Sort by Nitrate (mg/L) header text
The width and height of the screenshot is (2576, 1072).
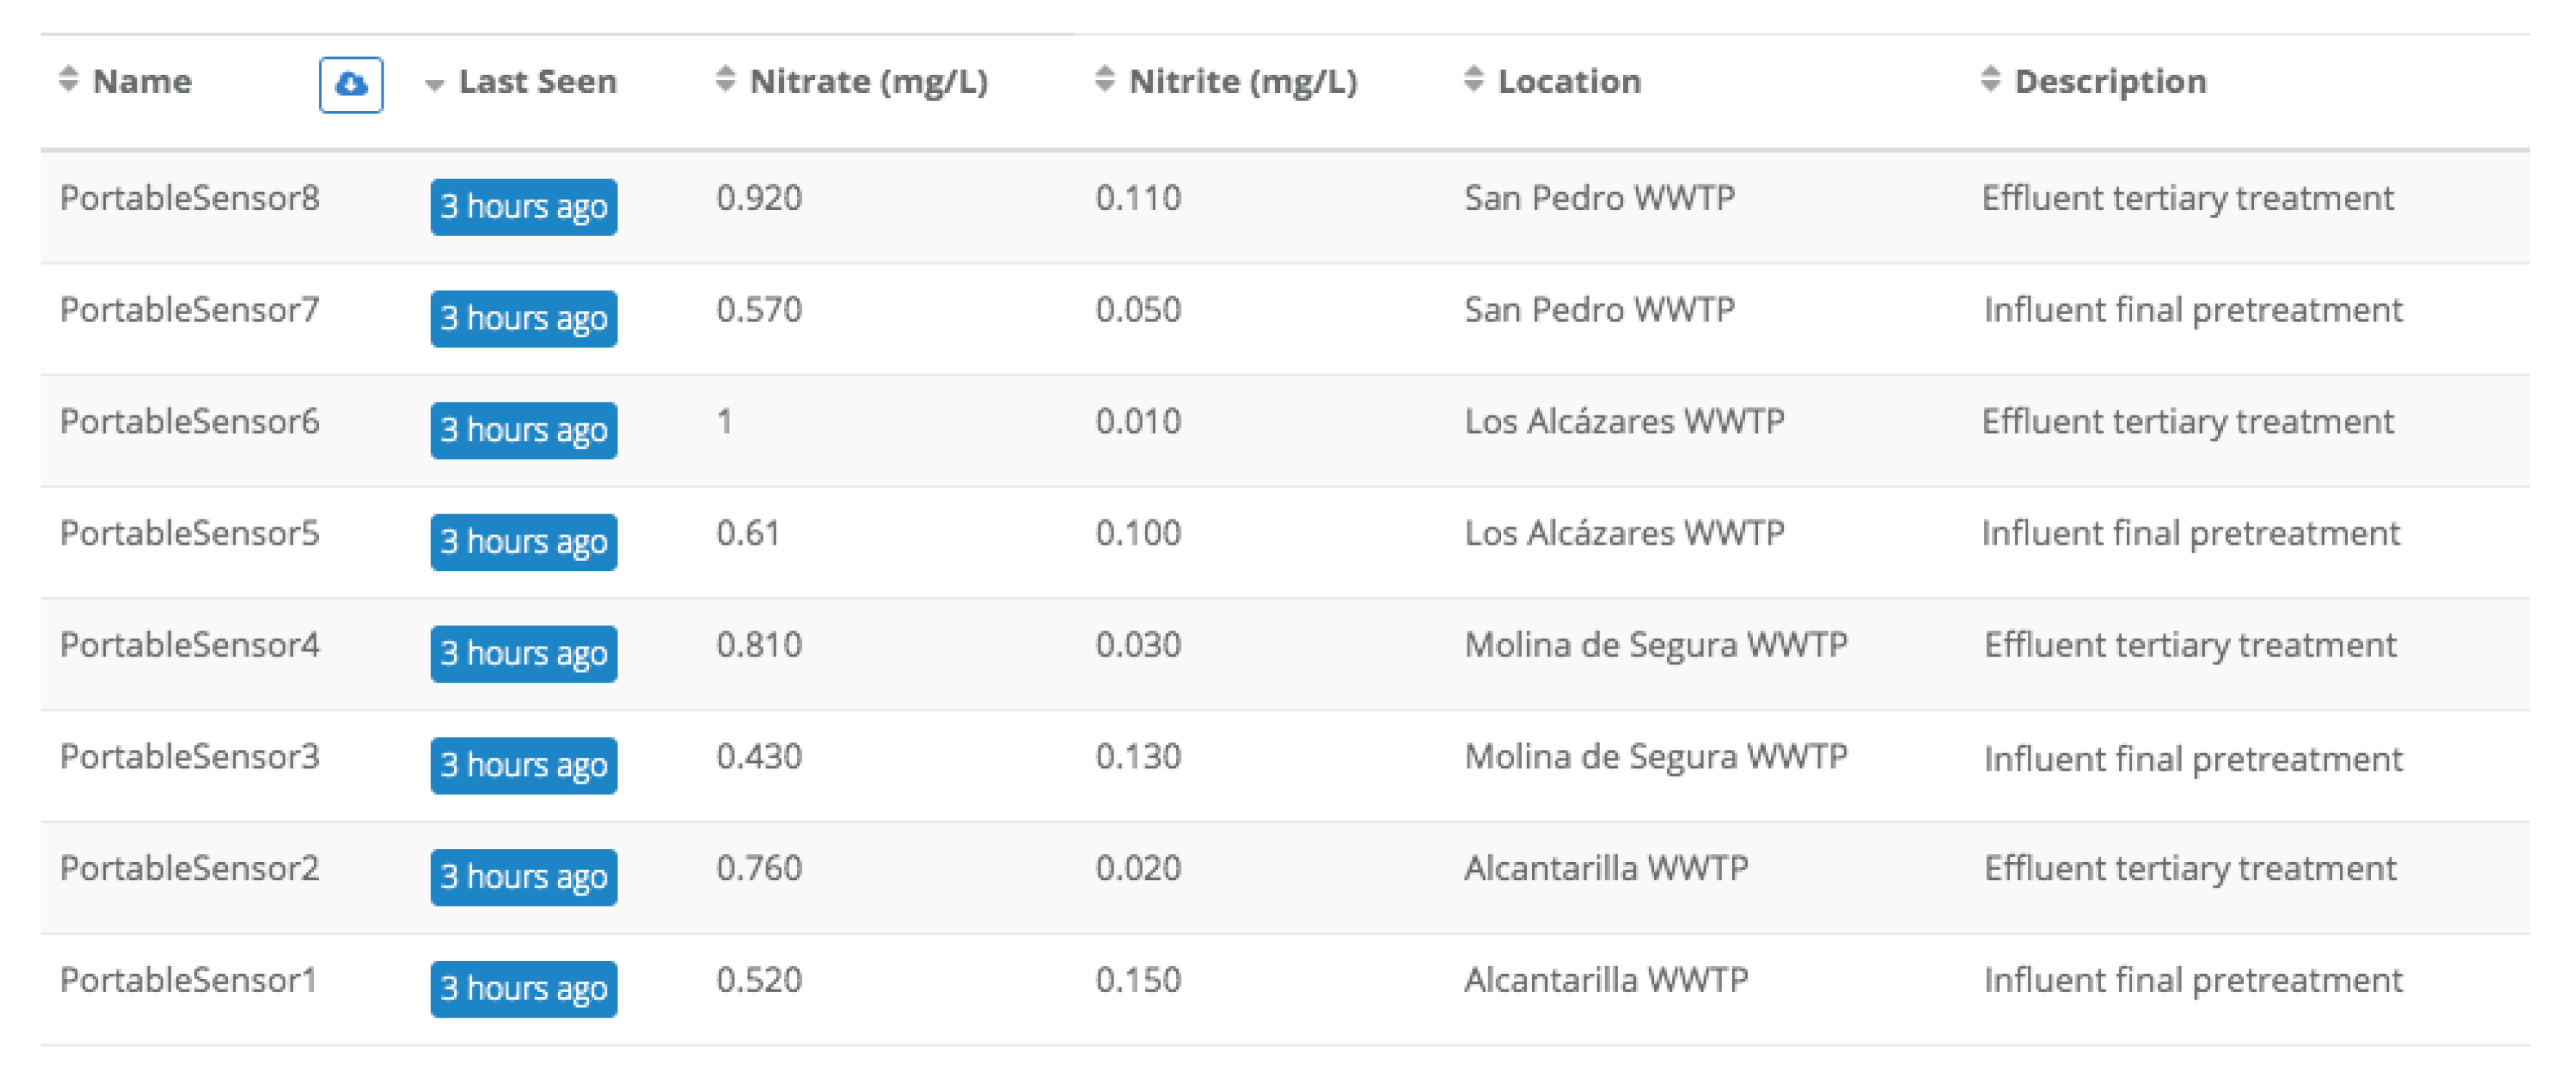pos(868,81)
